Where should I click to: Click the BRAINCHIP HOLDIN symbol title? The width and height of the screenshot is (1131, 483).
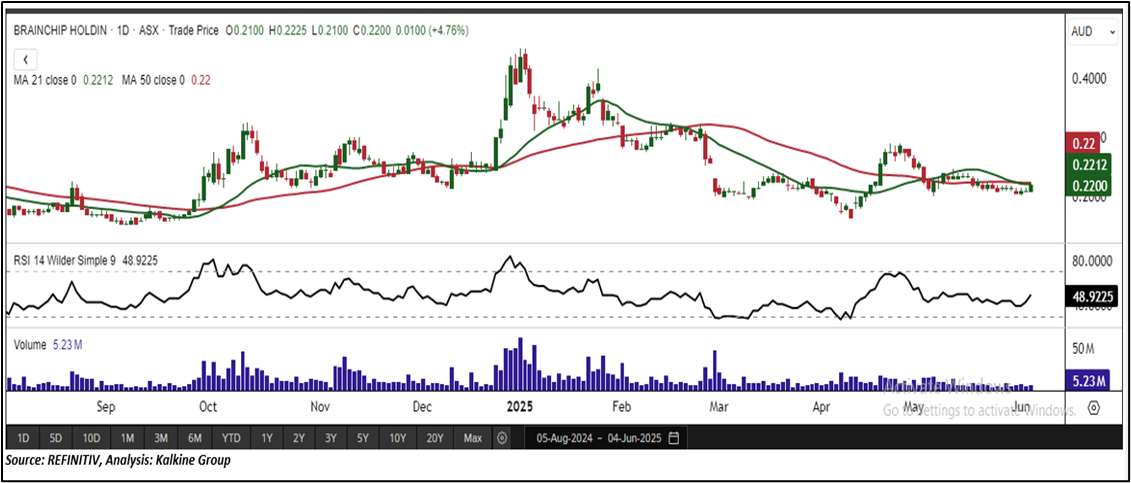pyautogui.click(x=61, y=31)
